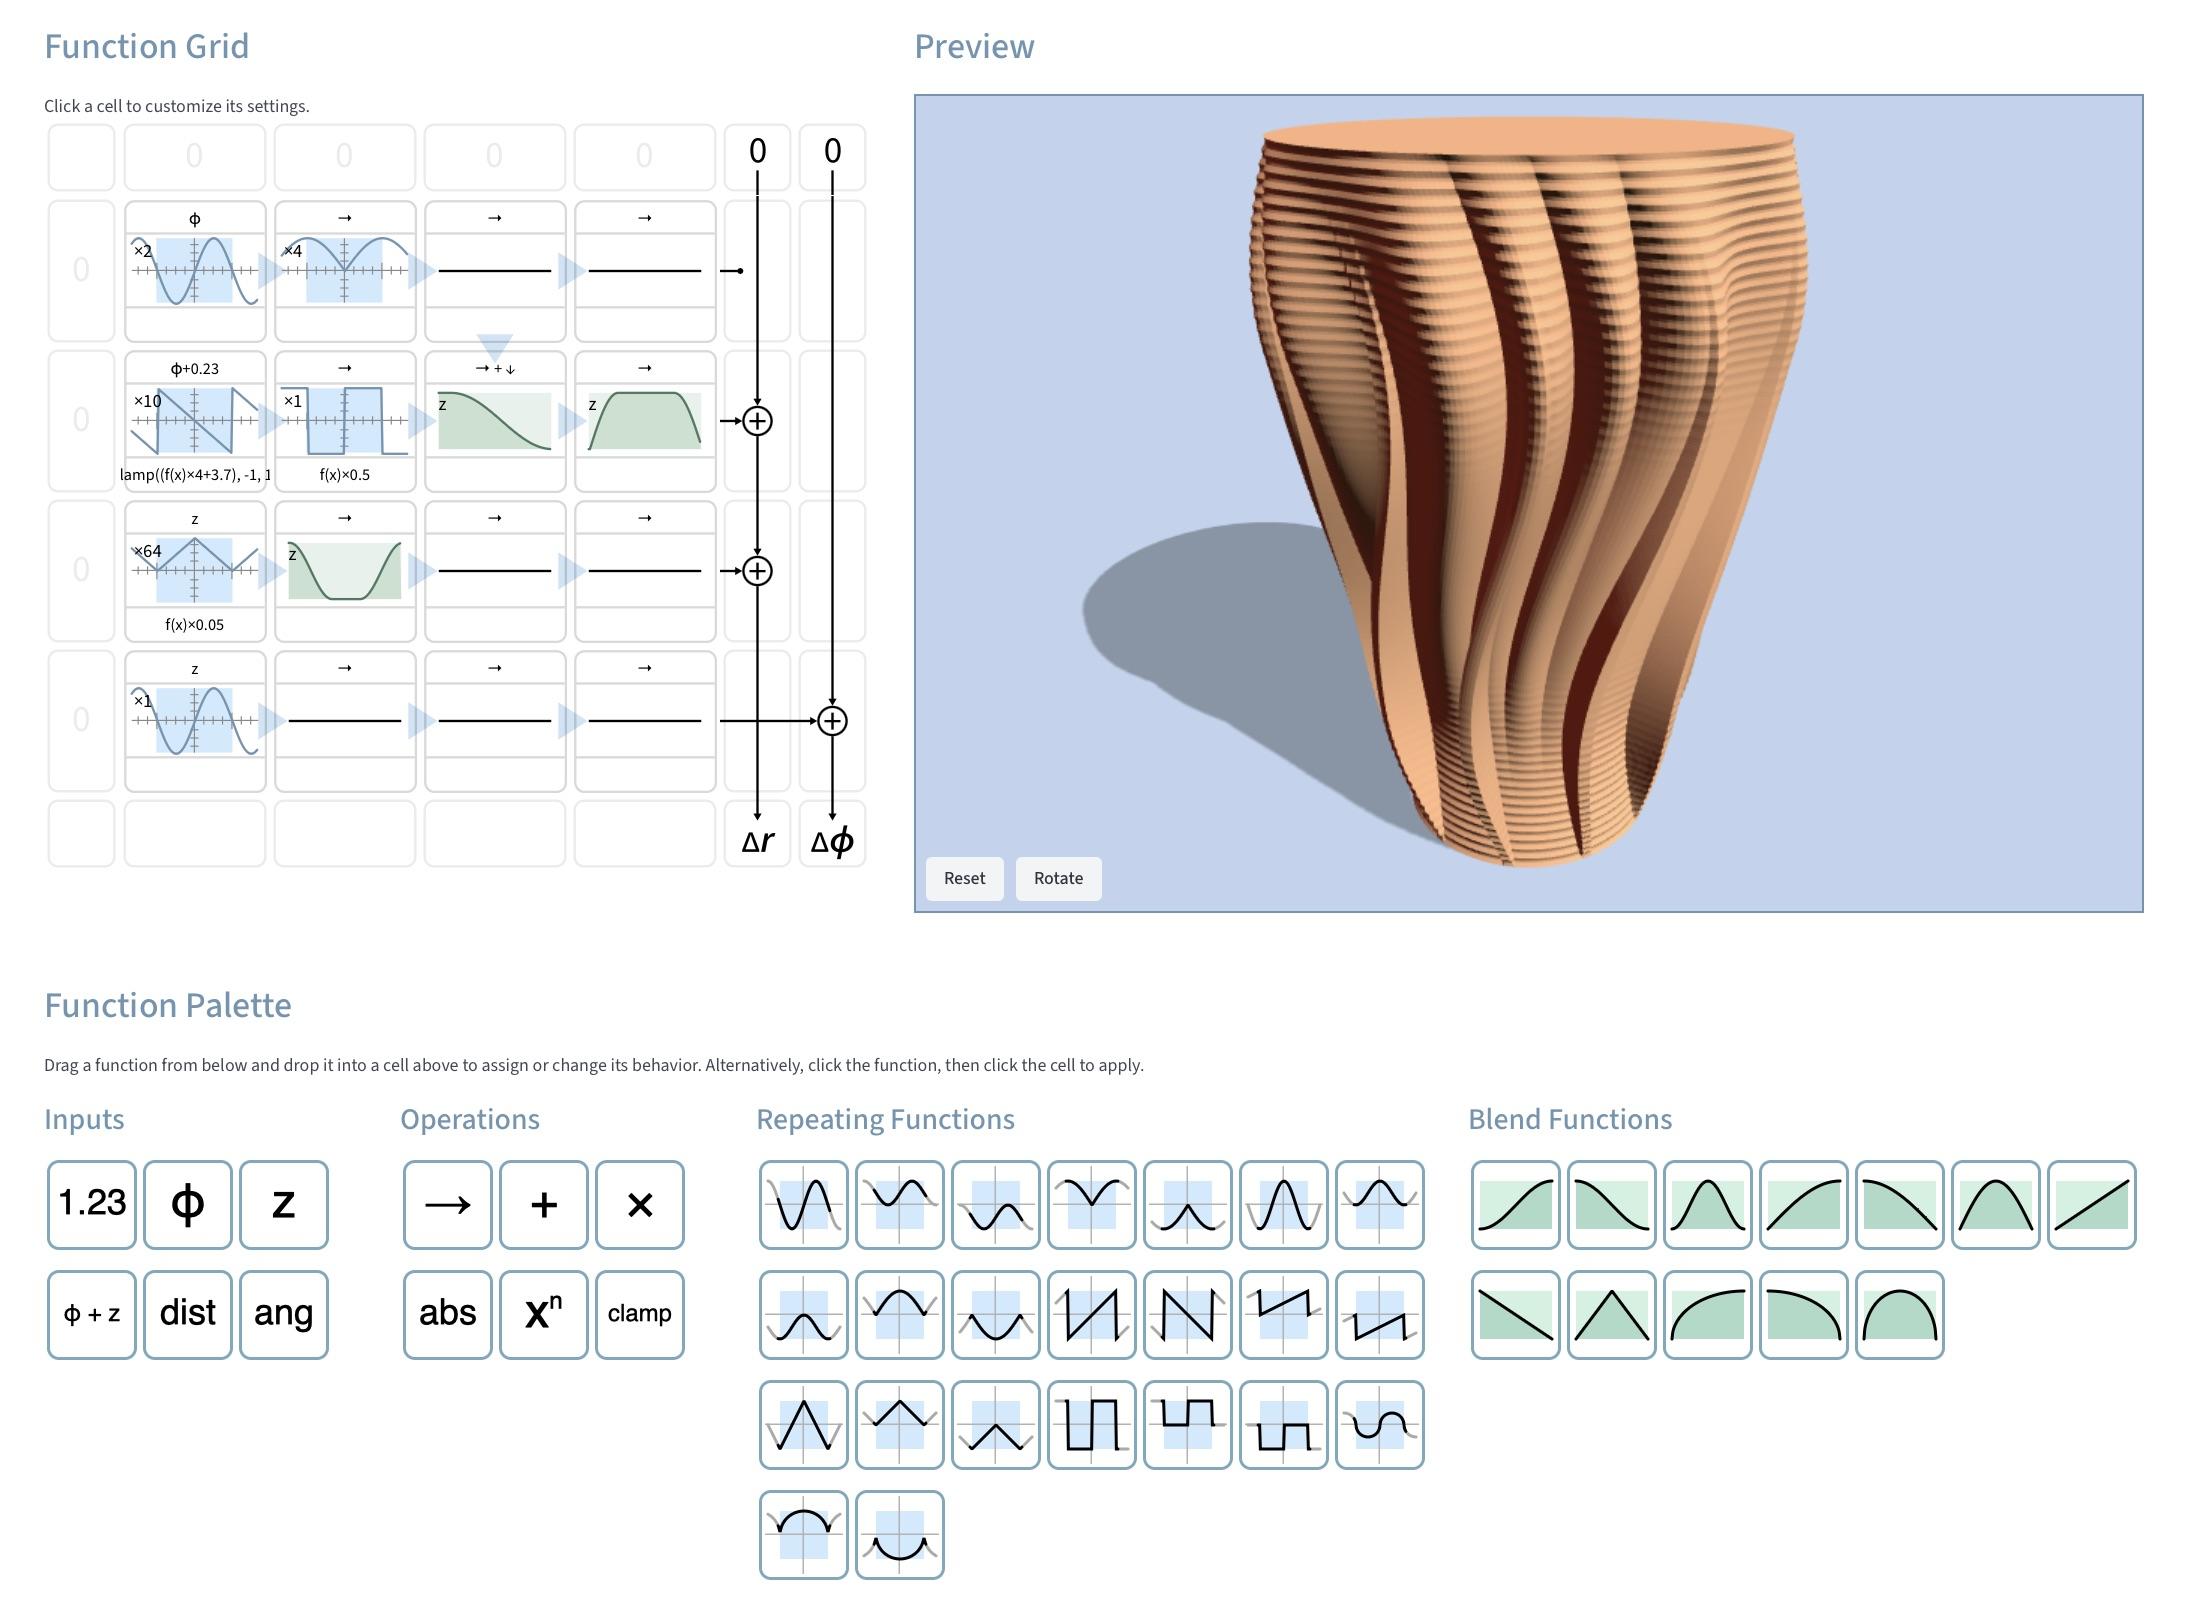This screenshot has width=2192, height=1620.
Task: Pick the xⁿ power operation tile
Action: coord(543,1314)
